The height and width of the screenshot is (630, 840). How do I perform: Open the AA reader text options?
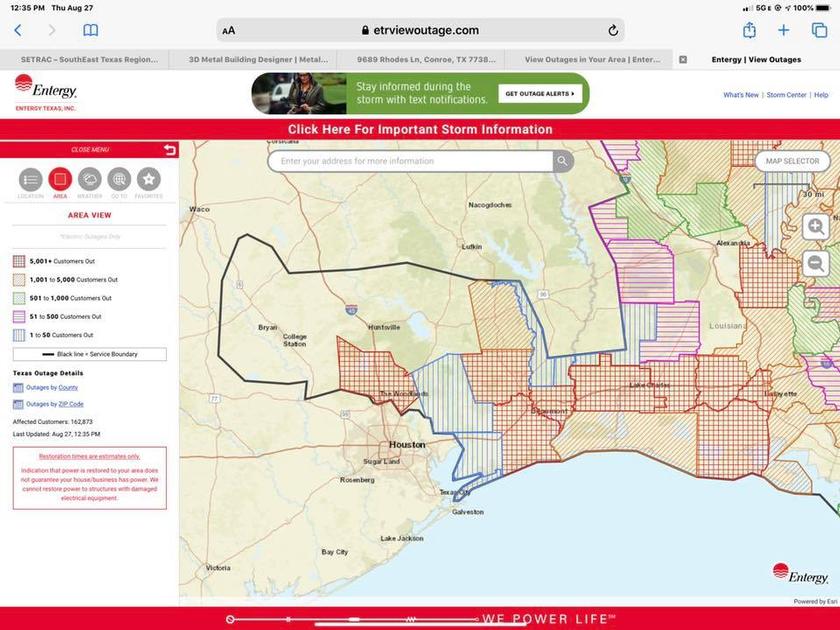[229, 31]
